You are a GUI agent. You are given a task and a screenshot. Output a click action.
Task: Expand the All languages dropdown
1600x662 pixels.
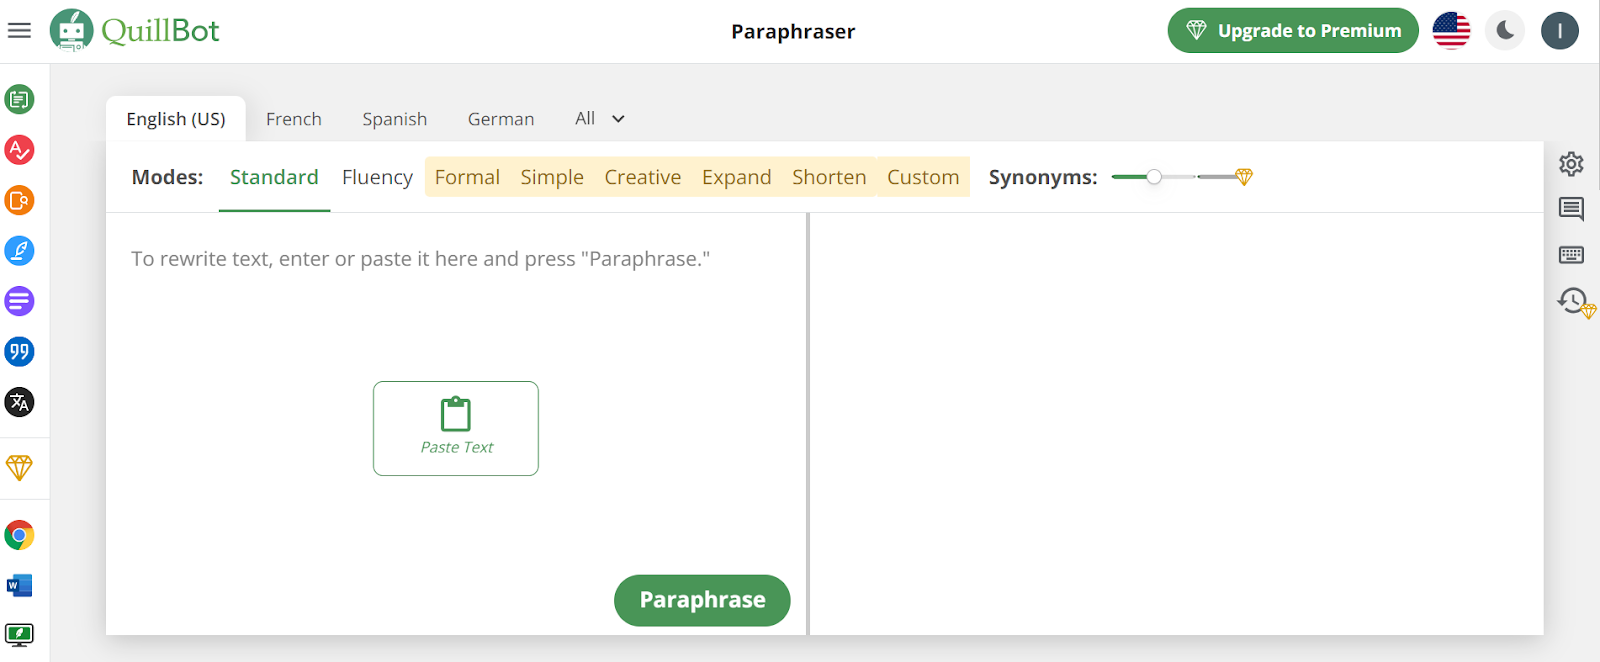click(600, 119)
